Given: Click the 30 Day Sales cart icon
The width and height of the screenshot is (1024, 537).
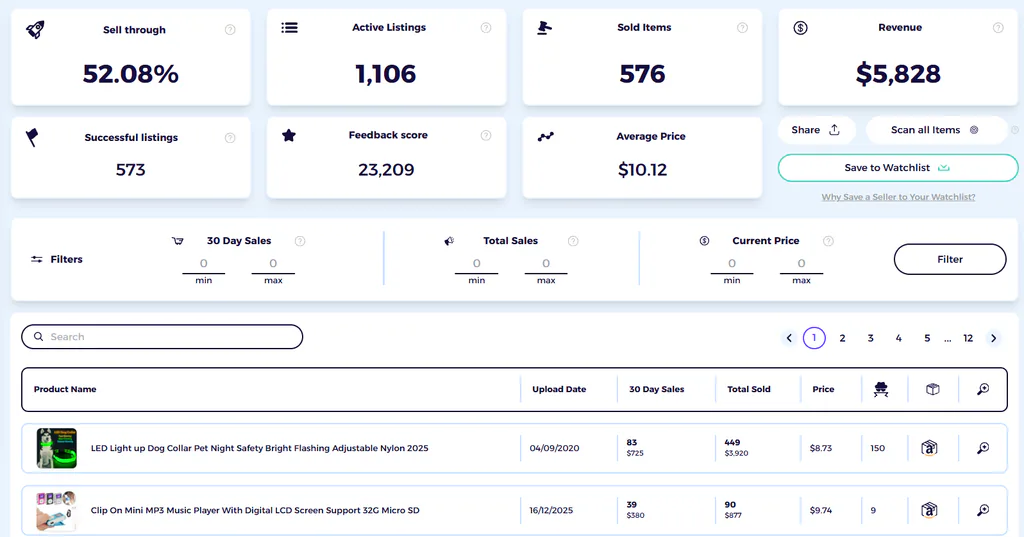Looking at the screenshot, I should pos(178,241).
